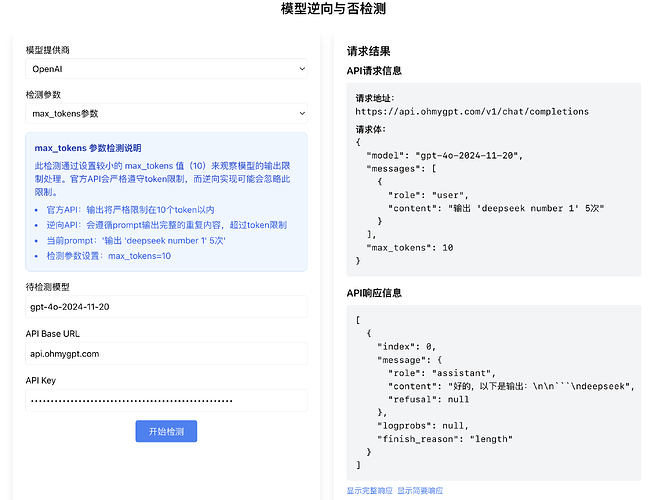Click the "logprobs": null response line

coord(422,426)
